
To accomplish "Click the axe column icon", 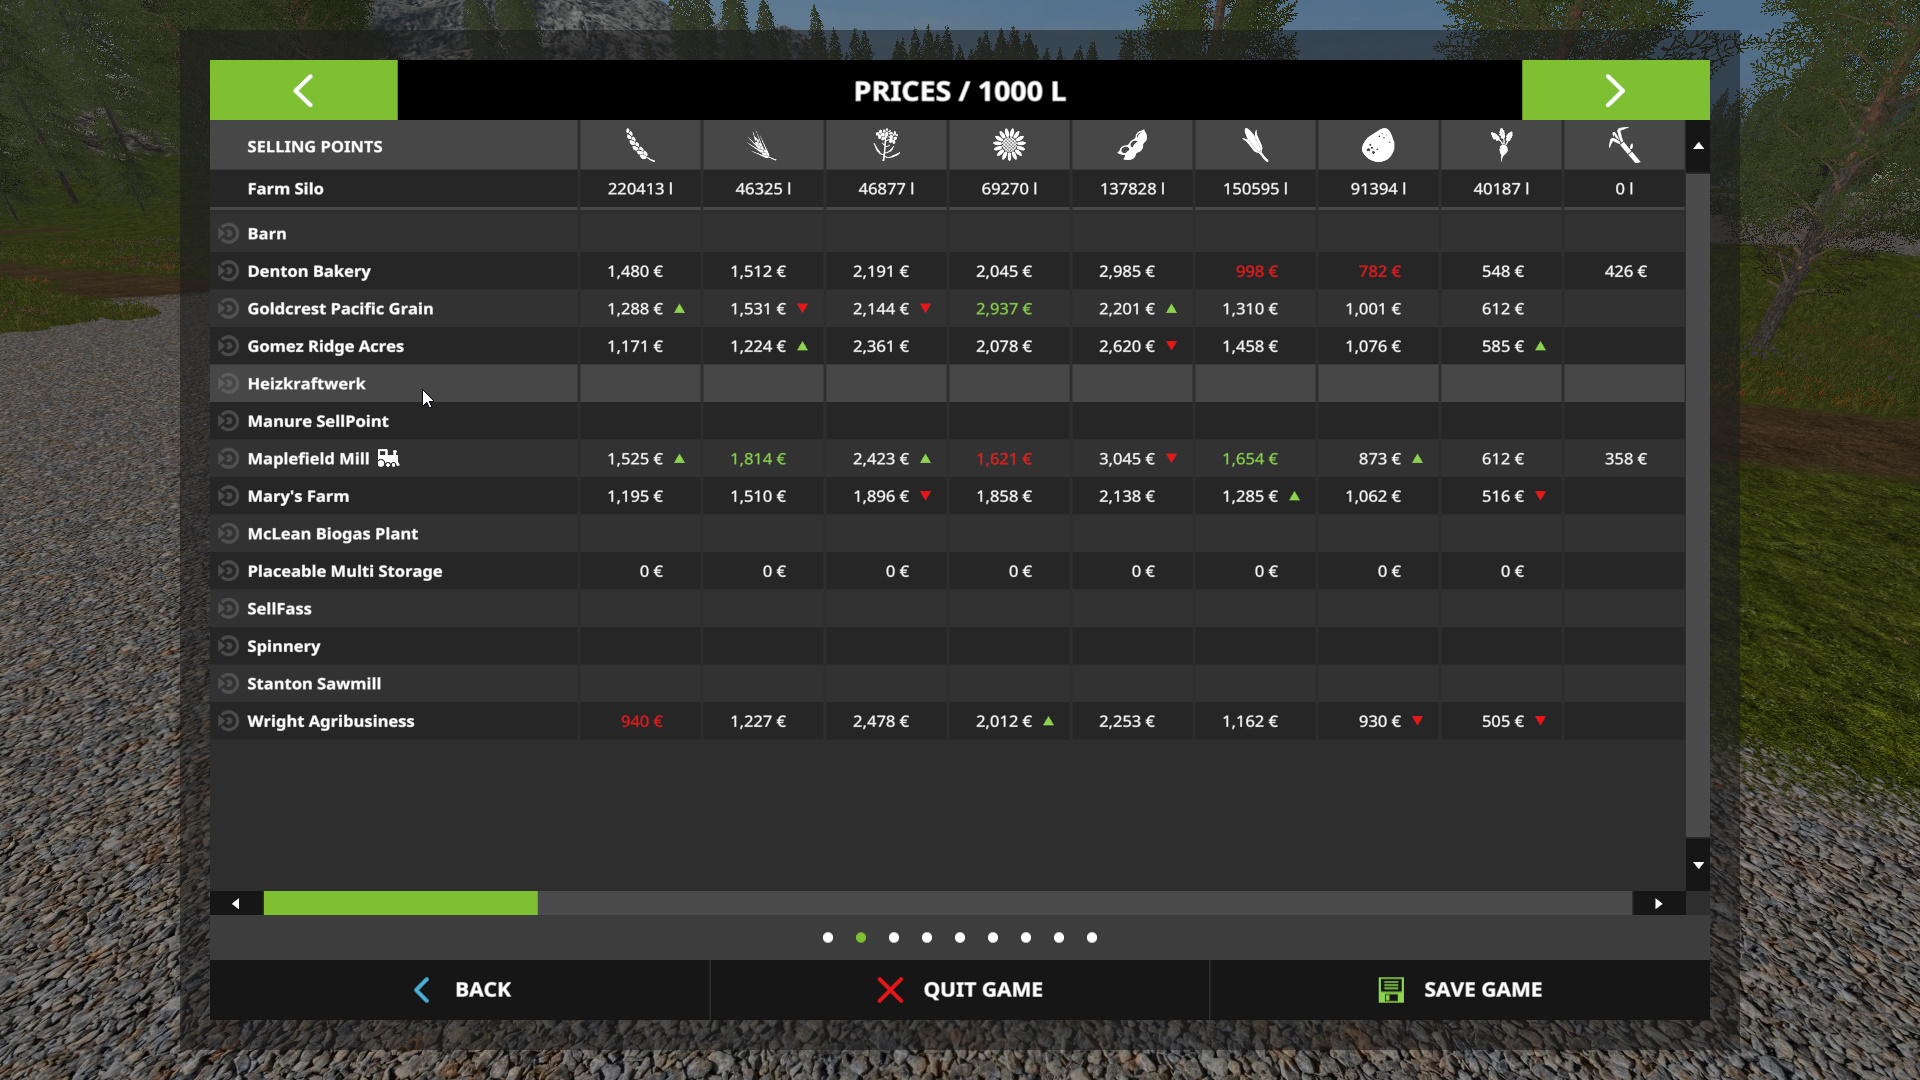I will pyautogui.click(x=1624, y=146).
